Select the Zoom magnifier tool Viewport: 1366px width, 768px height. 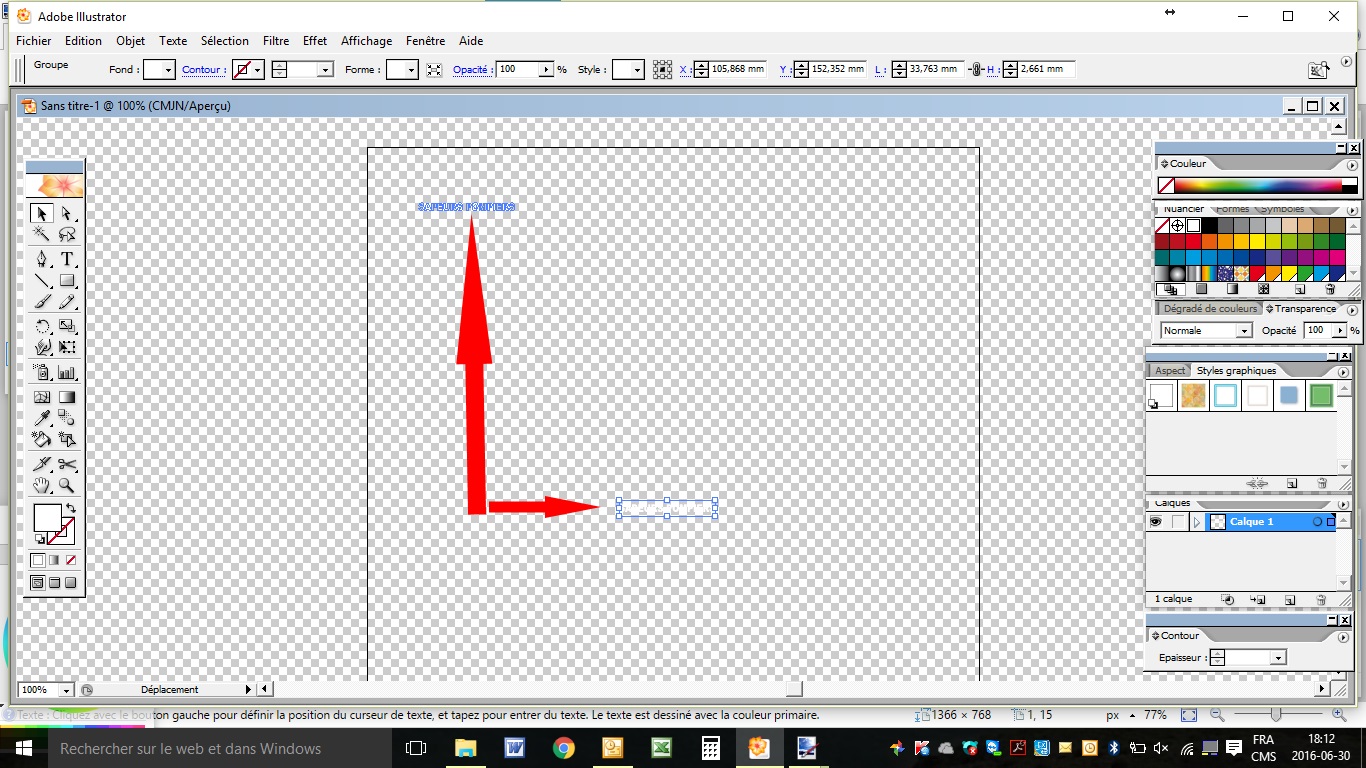[67, 486]
